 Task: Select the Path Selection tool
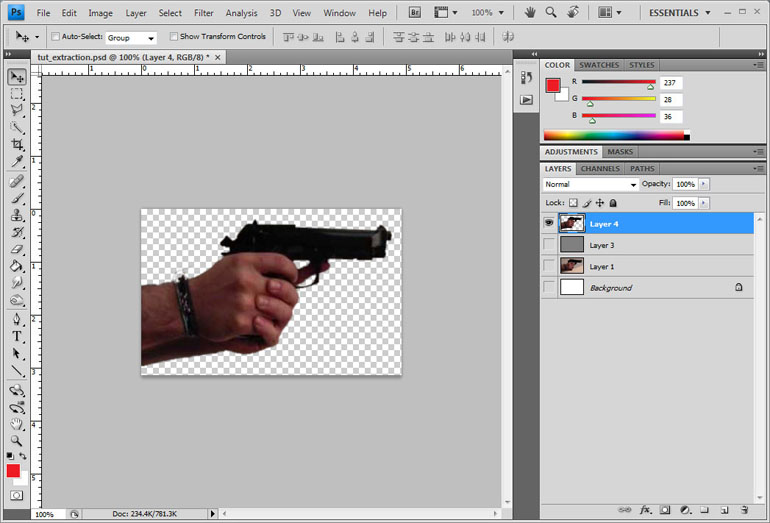pyautogui.click(x=17, y=354)
